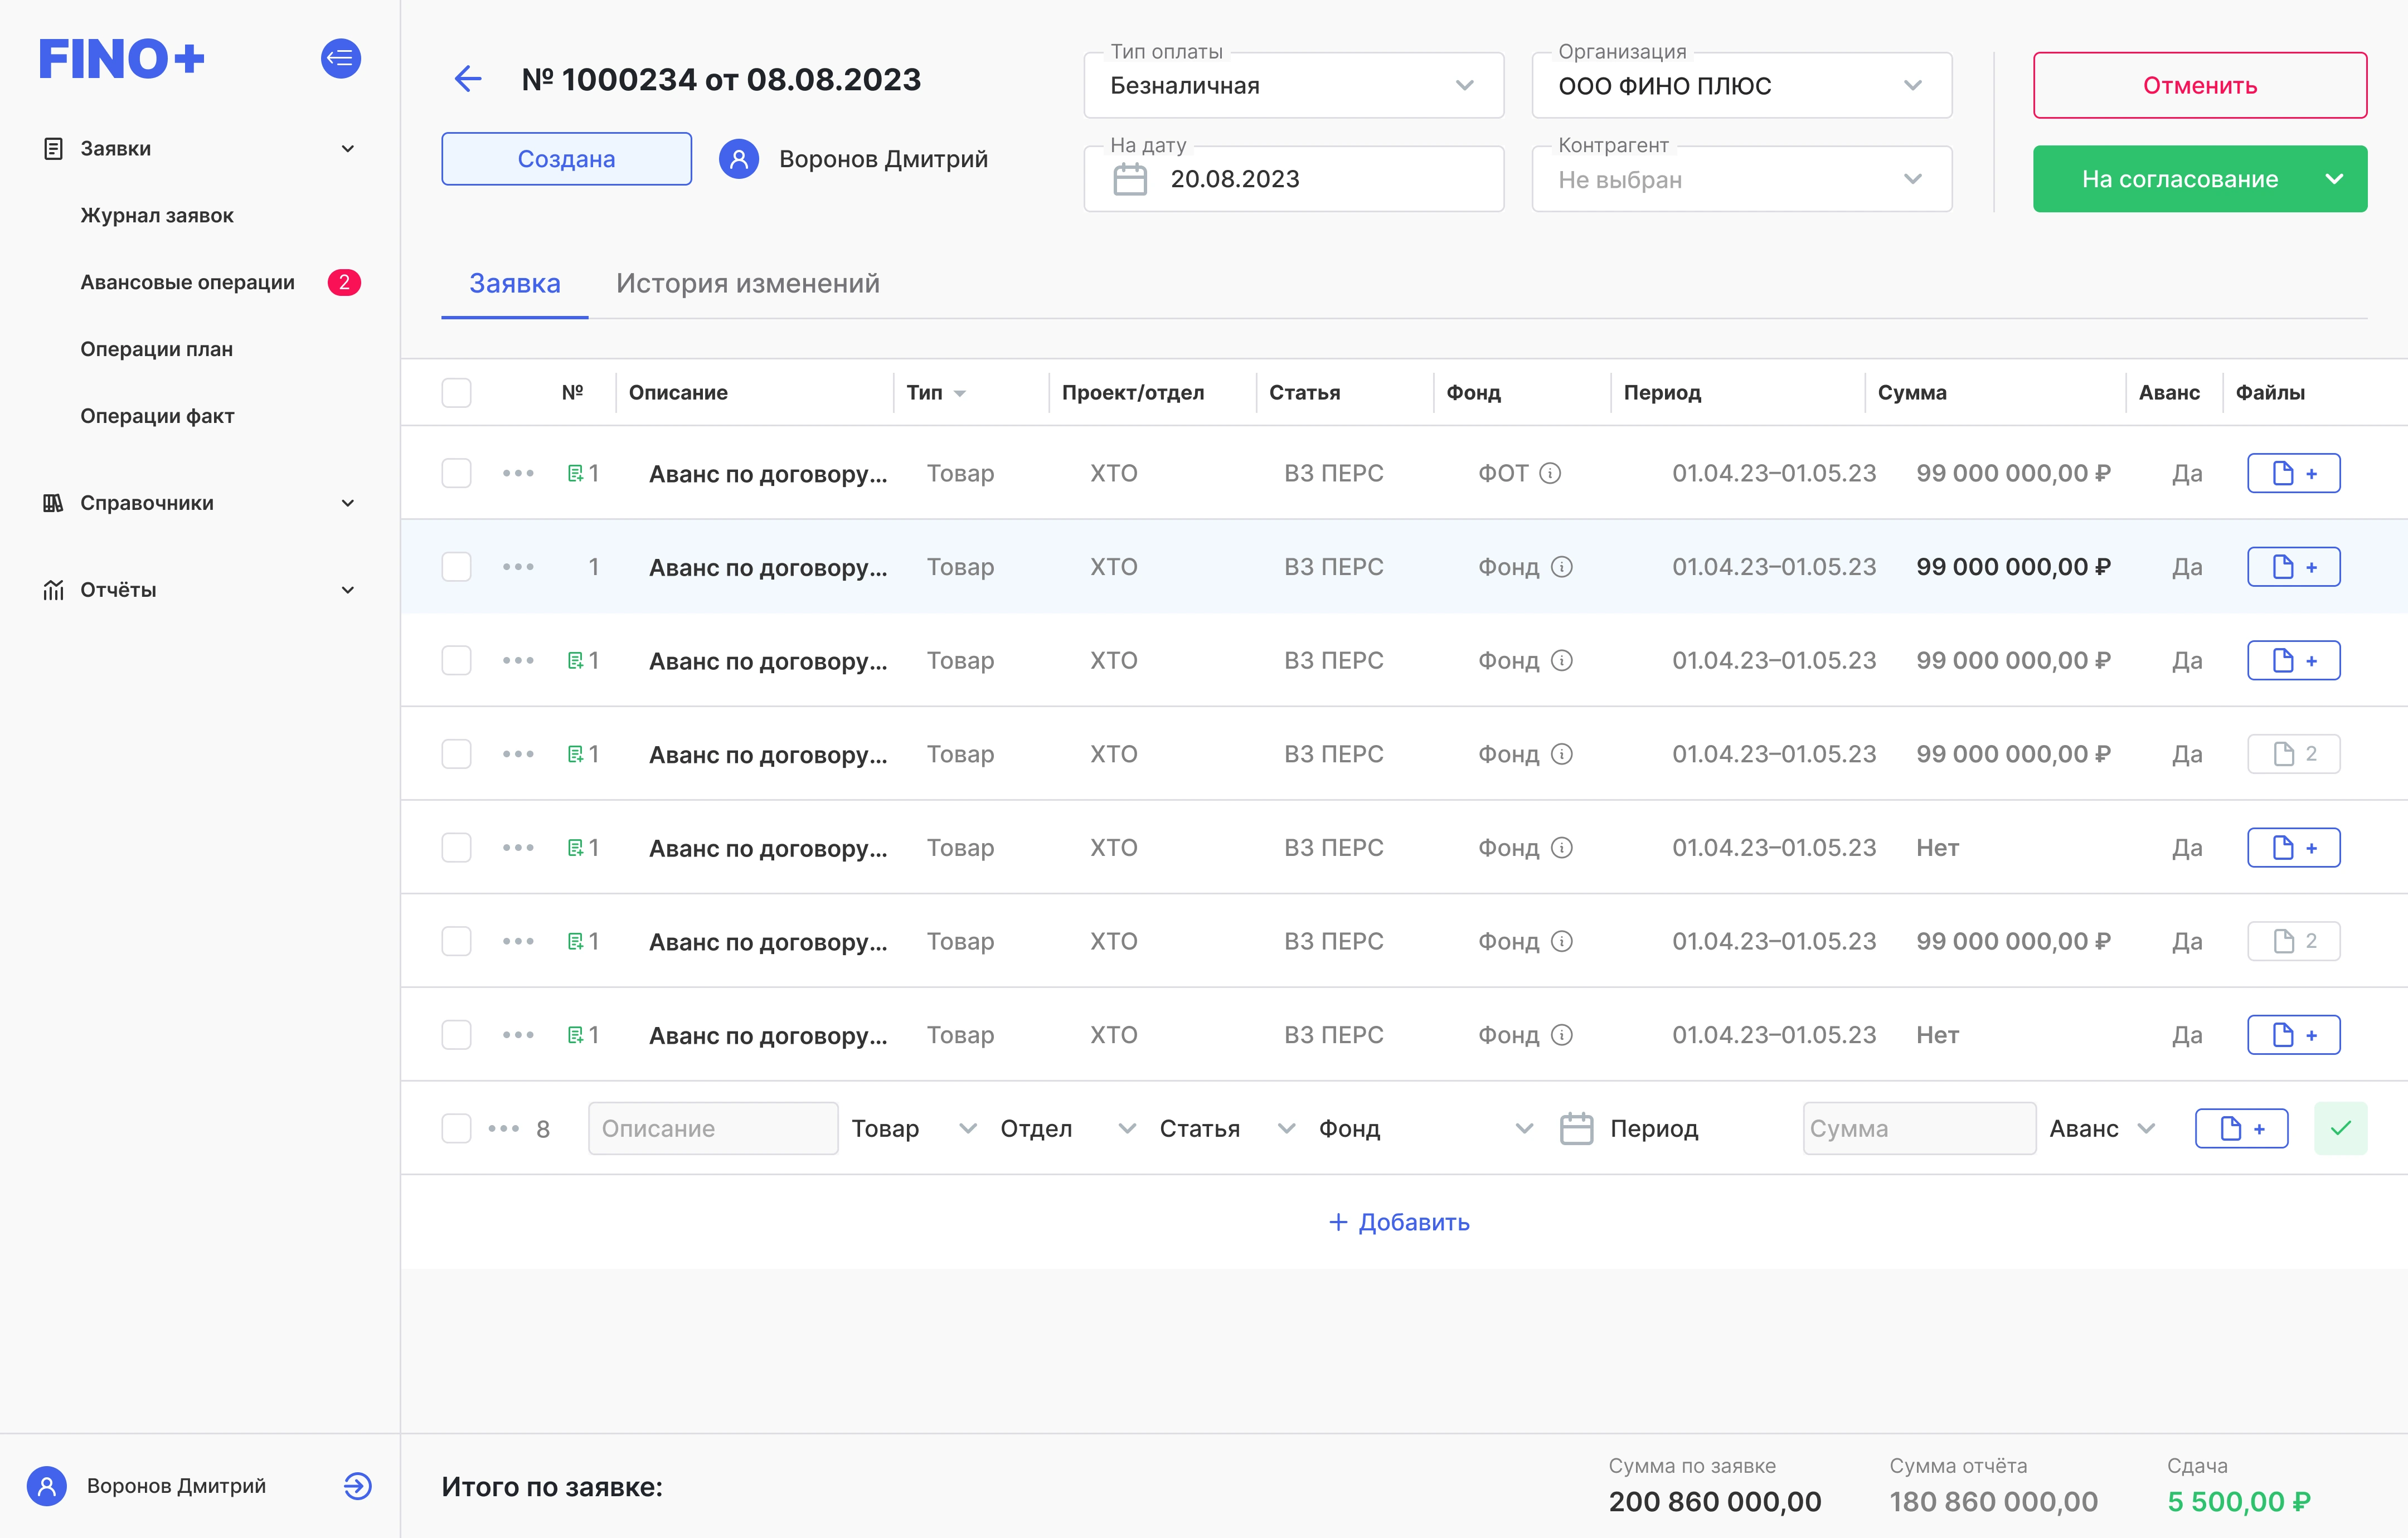
Task: Toggle the select-all checkbox in table header
Action: [x=456, y=392]
